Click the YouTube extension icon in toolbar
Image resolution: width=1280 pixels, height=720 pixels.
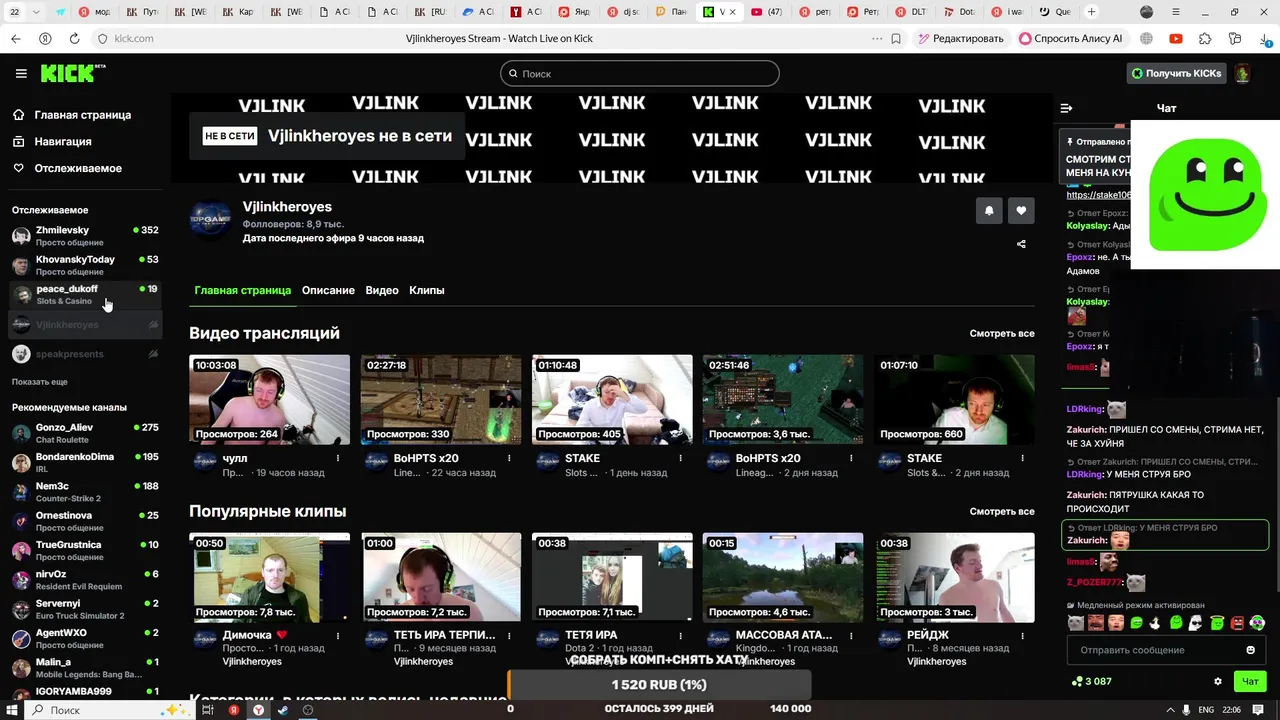click(1176, 38)
